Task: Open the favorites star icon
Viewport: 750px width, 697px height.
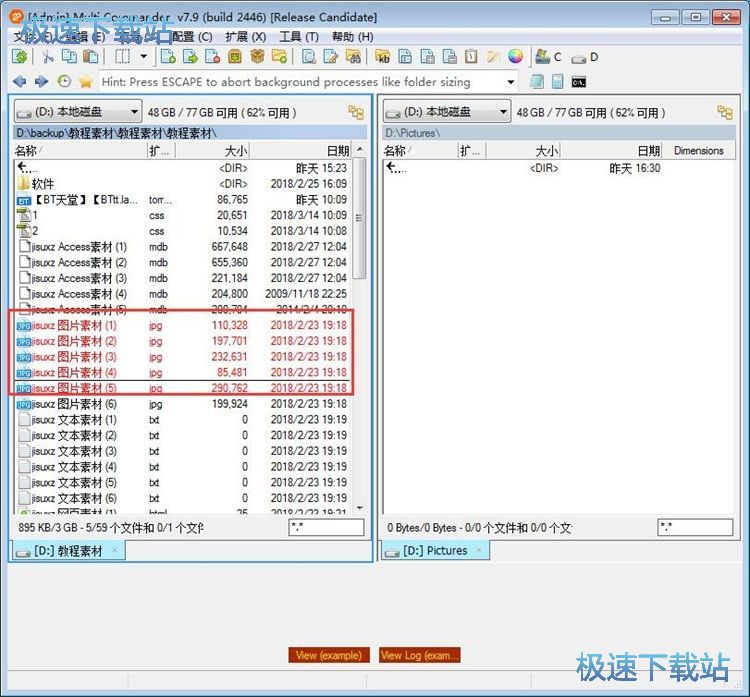Action: coord(86,82)
